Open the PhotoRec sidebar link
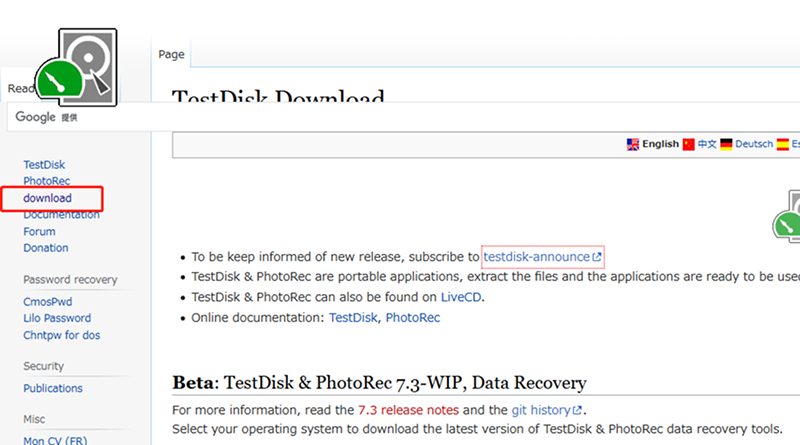The height and width of the screenshot is (445, 800). click(46, 181)
